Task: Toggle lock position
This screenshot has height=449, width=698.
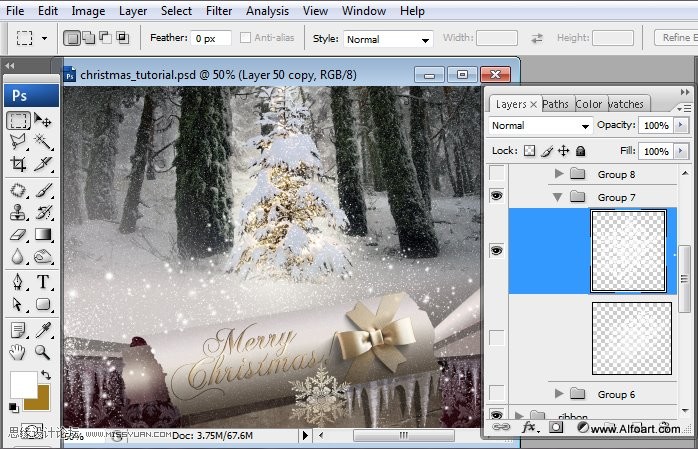Action: (564, 151)
